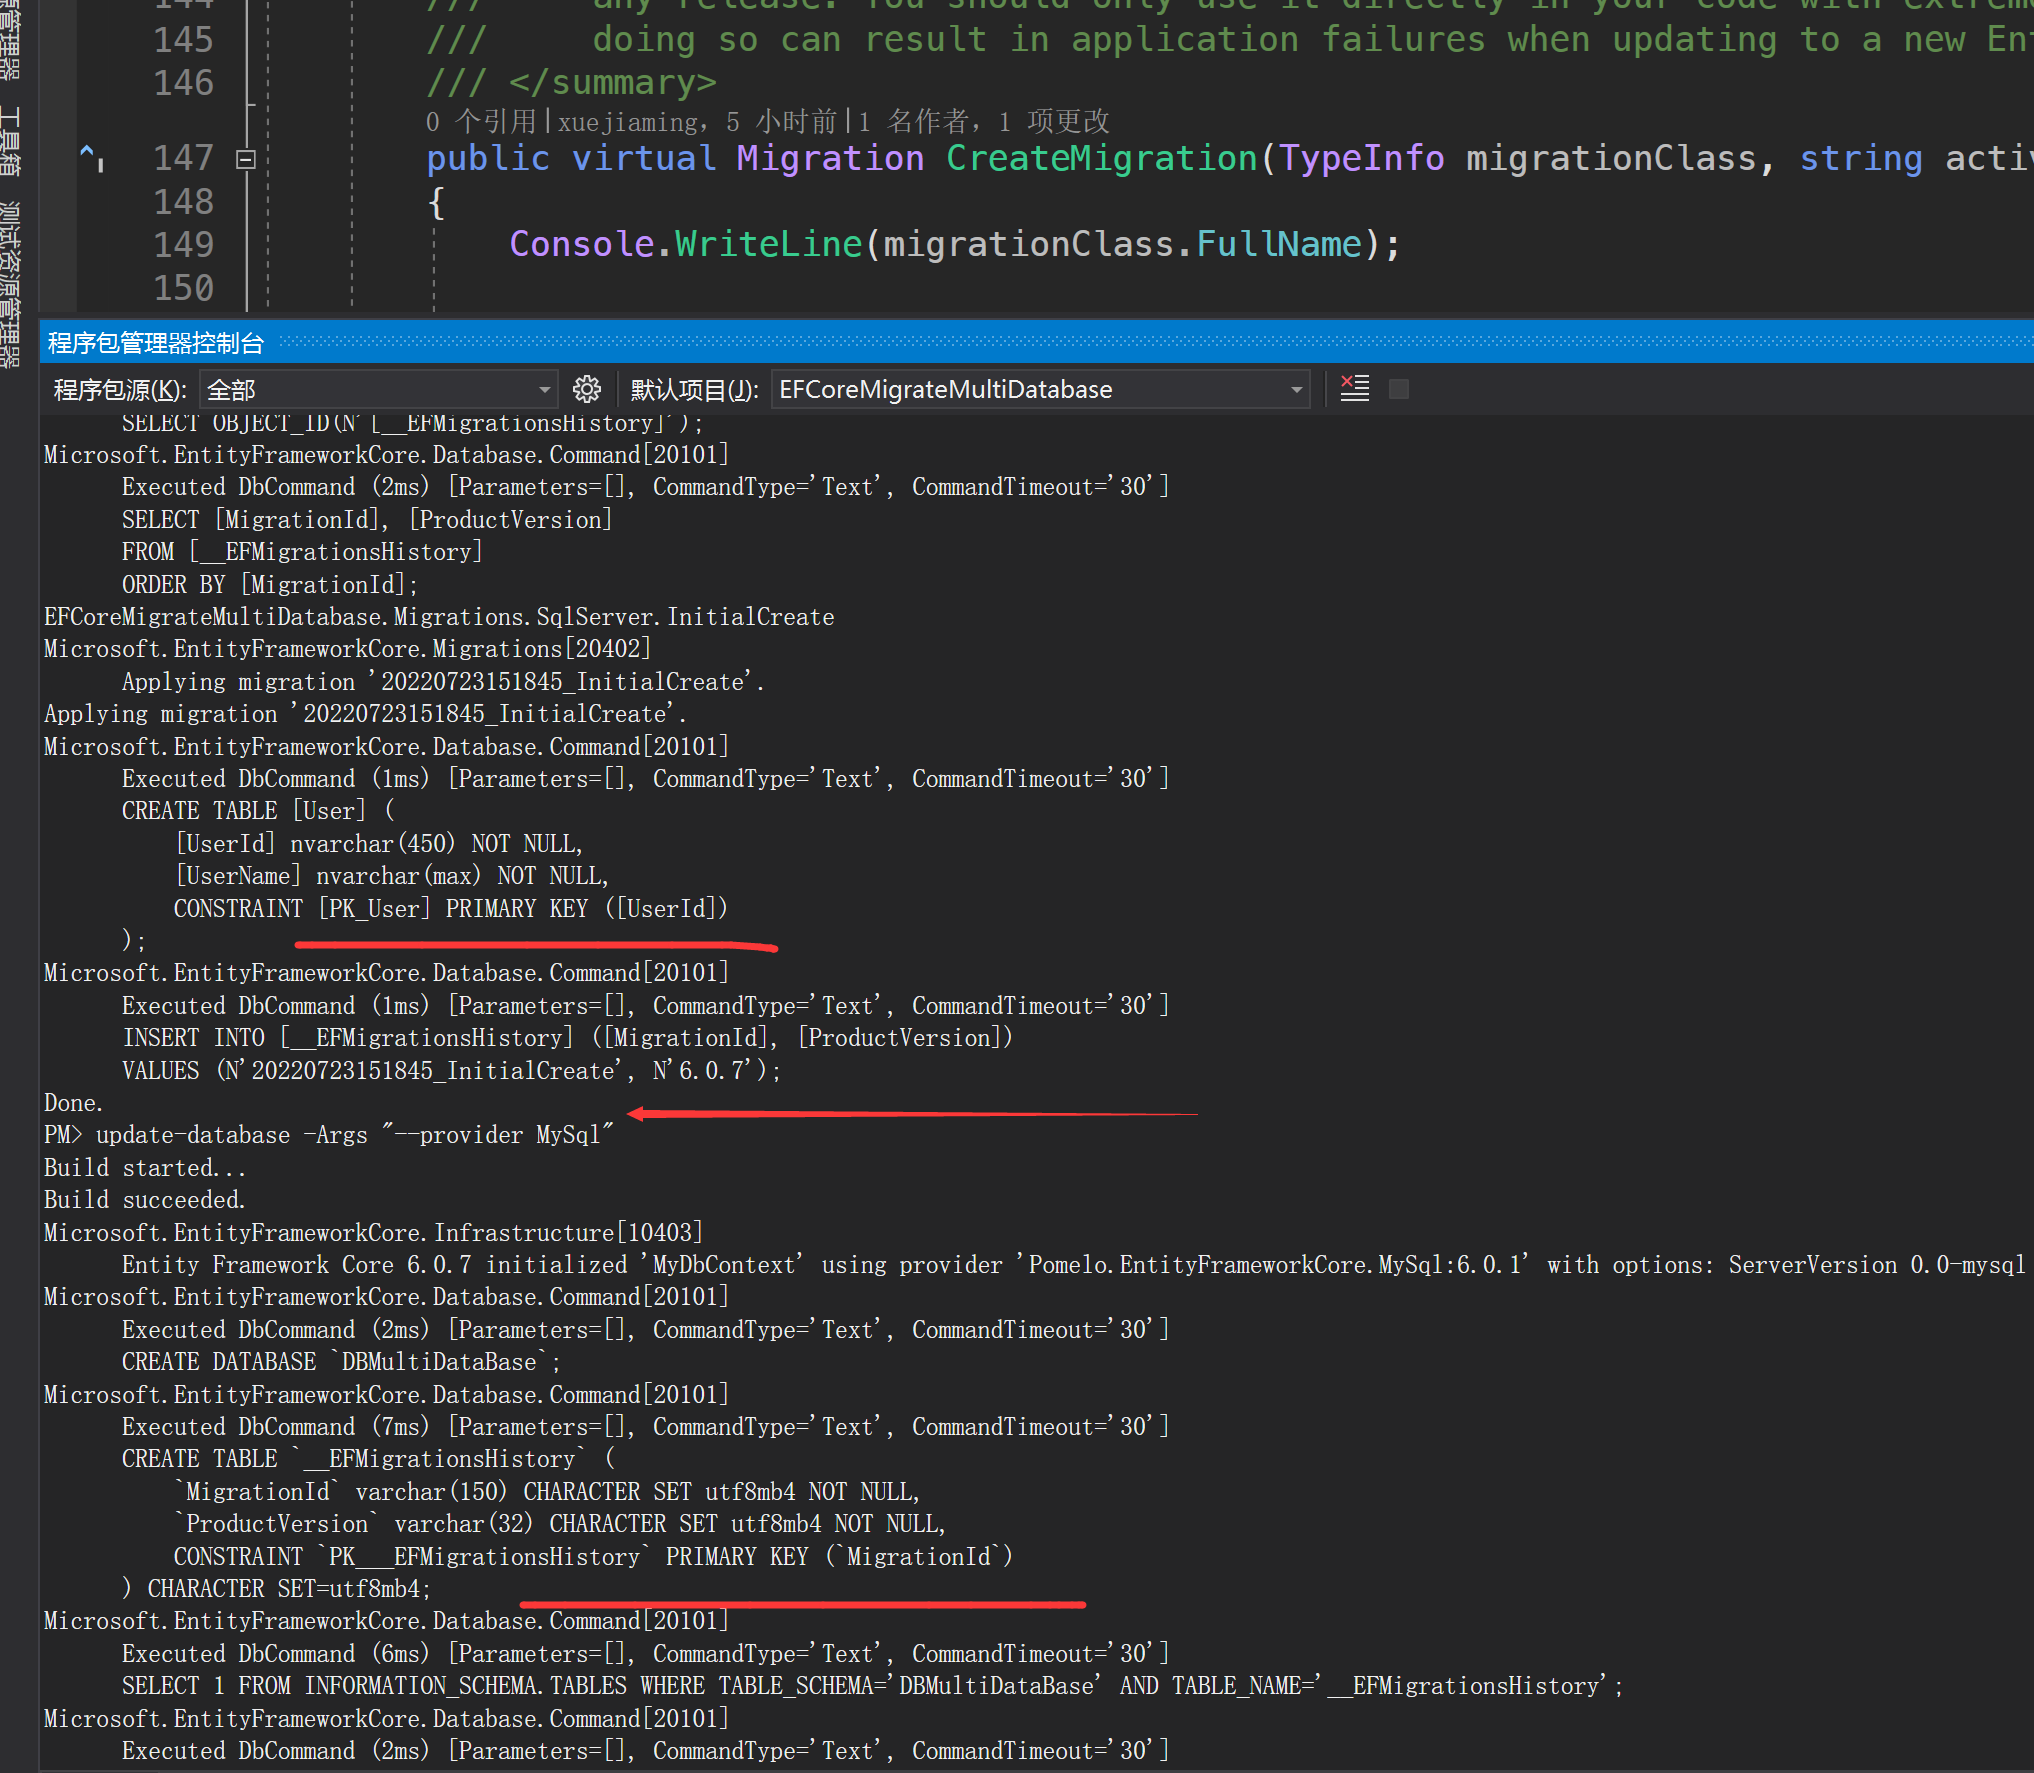Click the PM> update-database command line
The width and height of the screenshot is (2034, 1773).
pos(330,1135)
